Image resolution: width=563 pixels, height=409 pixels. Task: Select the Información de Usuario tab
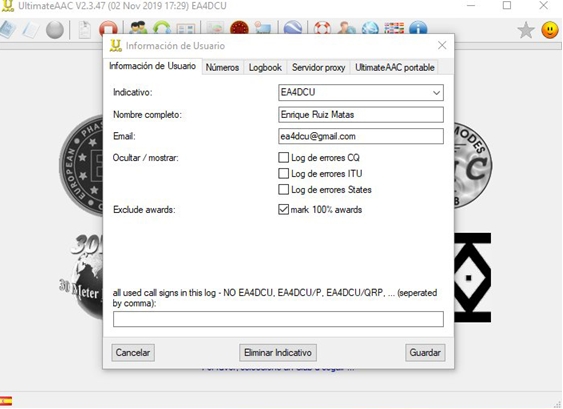click(152, 66)
